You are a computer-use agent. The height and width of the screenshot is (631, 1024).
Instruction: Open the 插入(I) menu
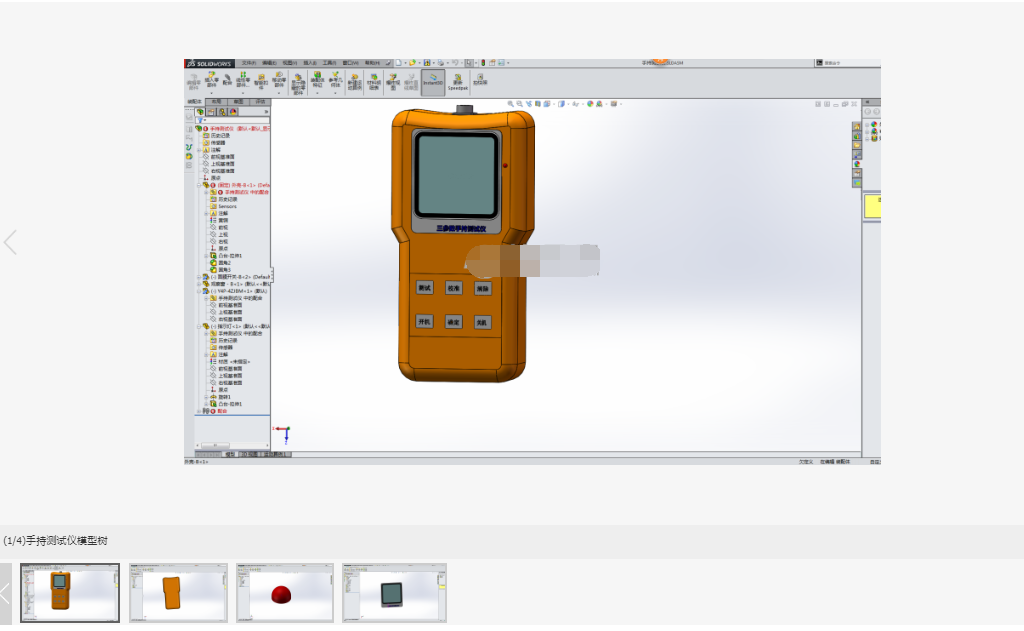[310, 63]
